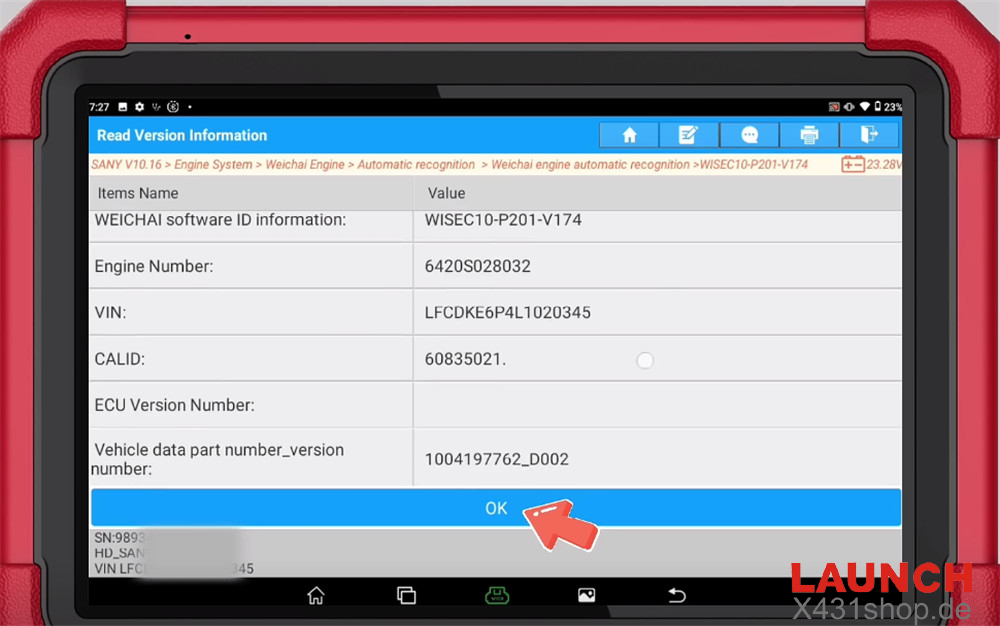The image size is (1000, 626).
Task: Select the VIN value LFCDKE6P4L1020345
Action: click(508, 313)
